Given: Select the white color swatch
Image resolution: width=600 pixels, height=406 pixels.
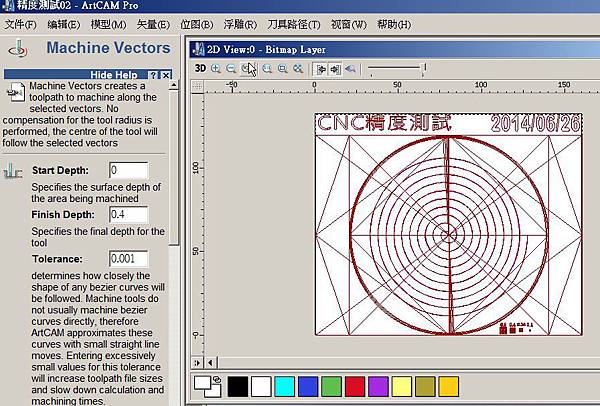Looking at the screenshot, I should coord(261,386).
